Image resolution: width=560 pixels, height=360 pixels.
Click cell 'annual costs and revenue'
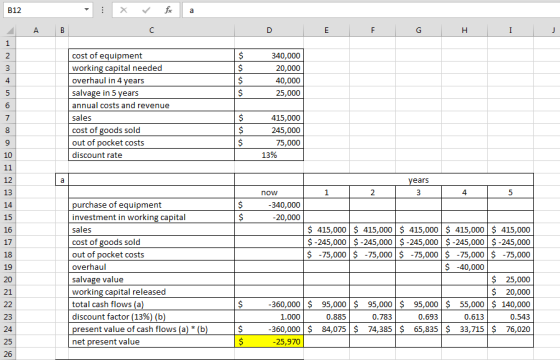151,105
